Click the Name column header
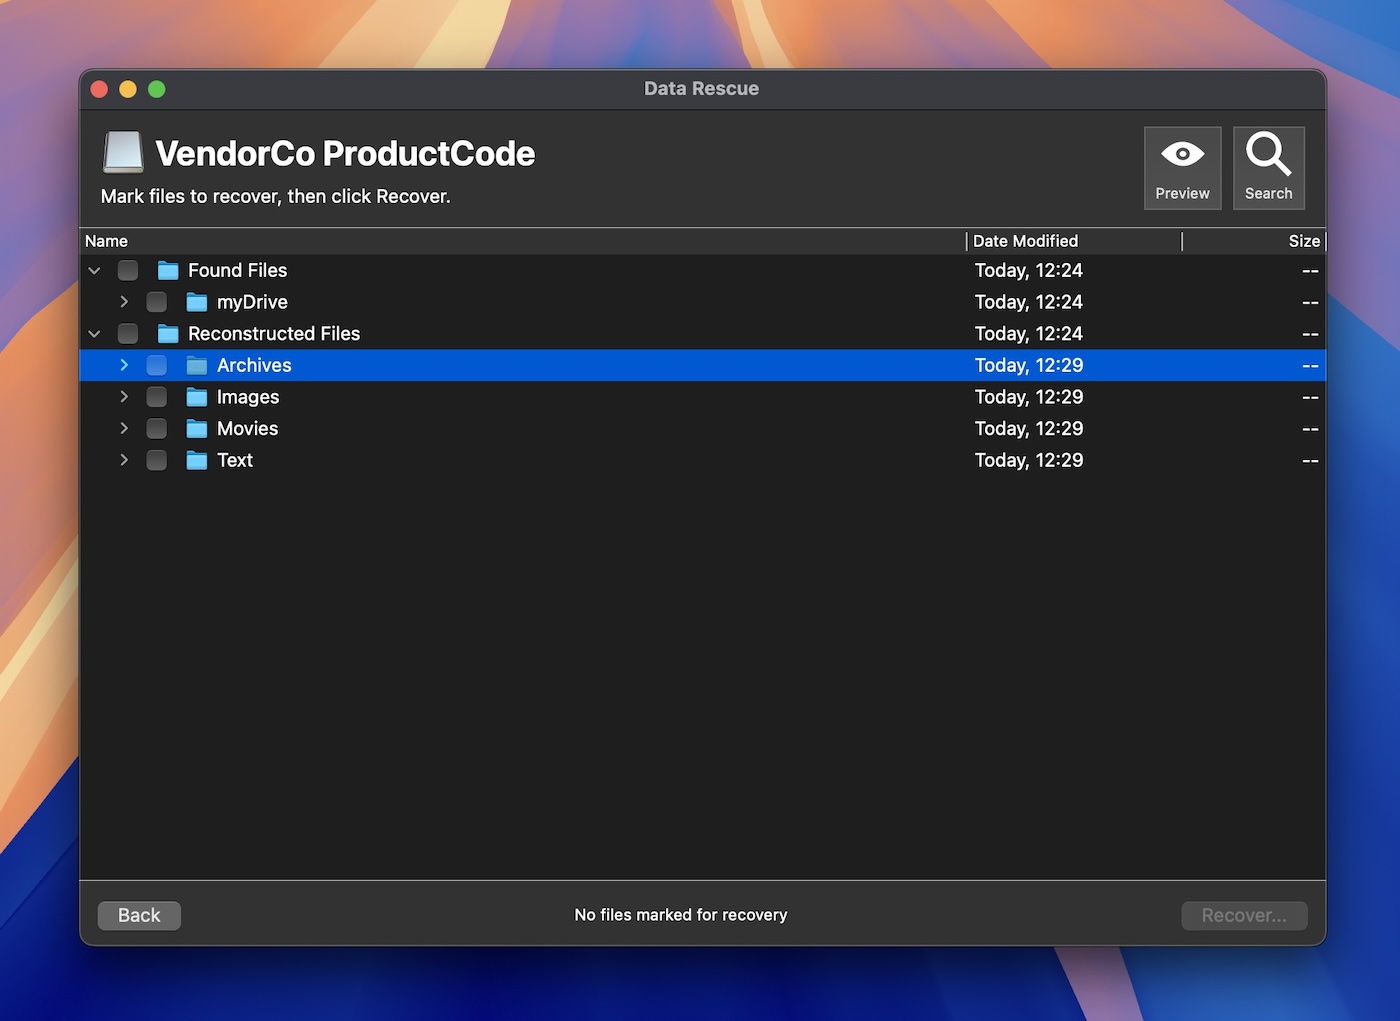 (x=106, y=241)
